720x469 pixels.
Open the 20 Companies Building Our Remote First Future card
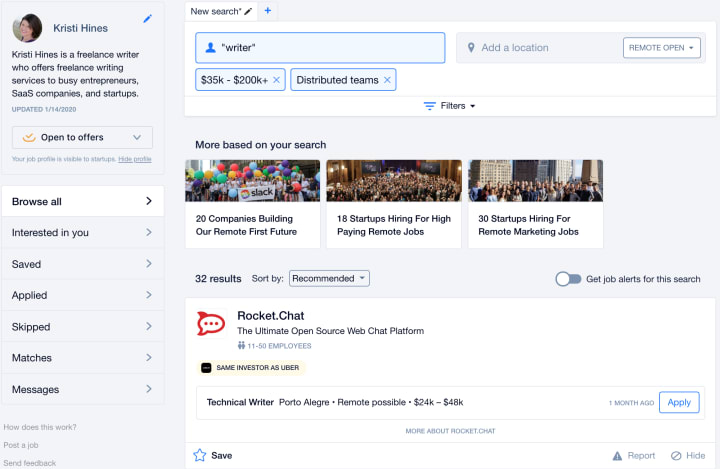(x=253, y=204)
